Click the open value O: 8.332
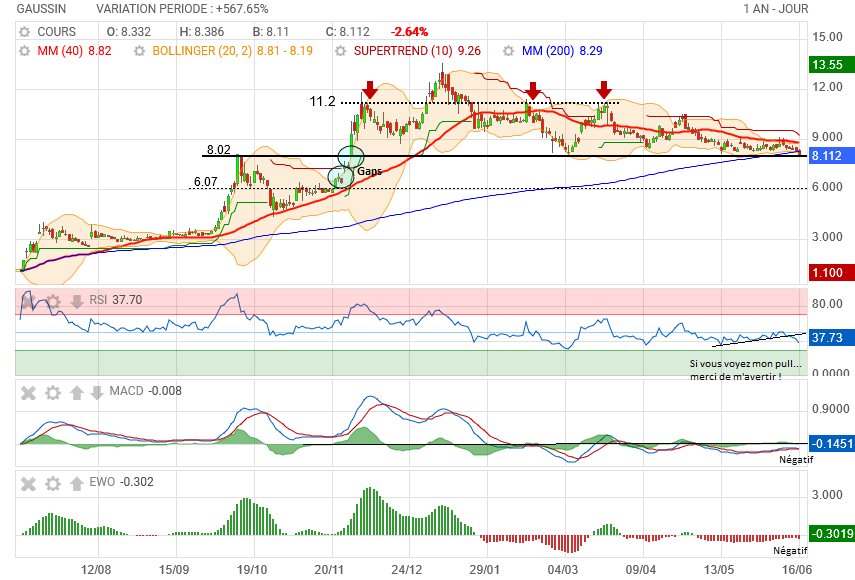 pos(129,32)
